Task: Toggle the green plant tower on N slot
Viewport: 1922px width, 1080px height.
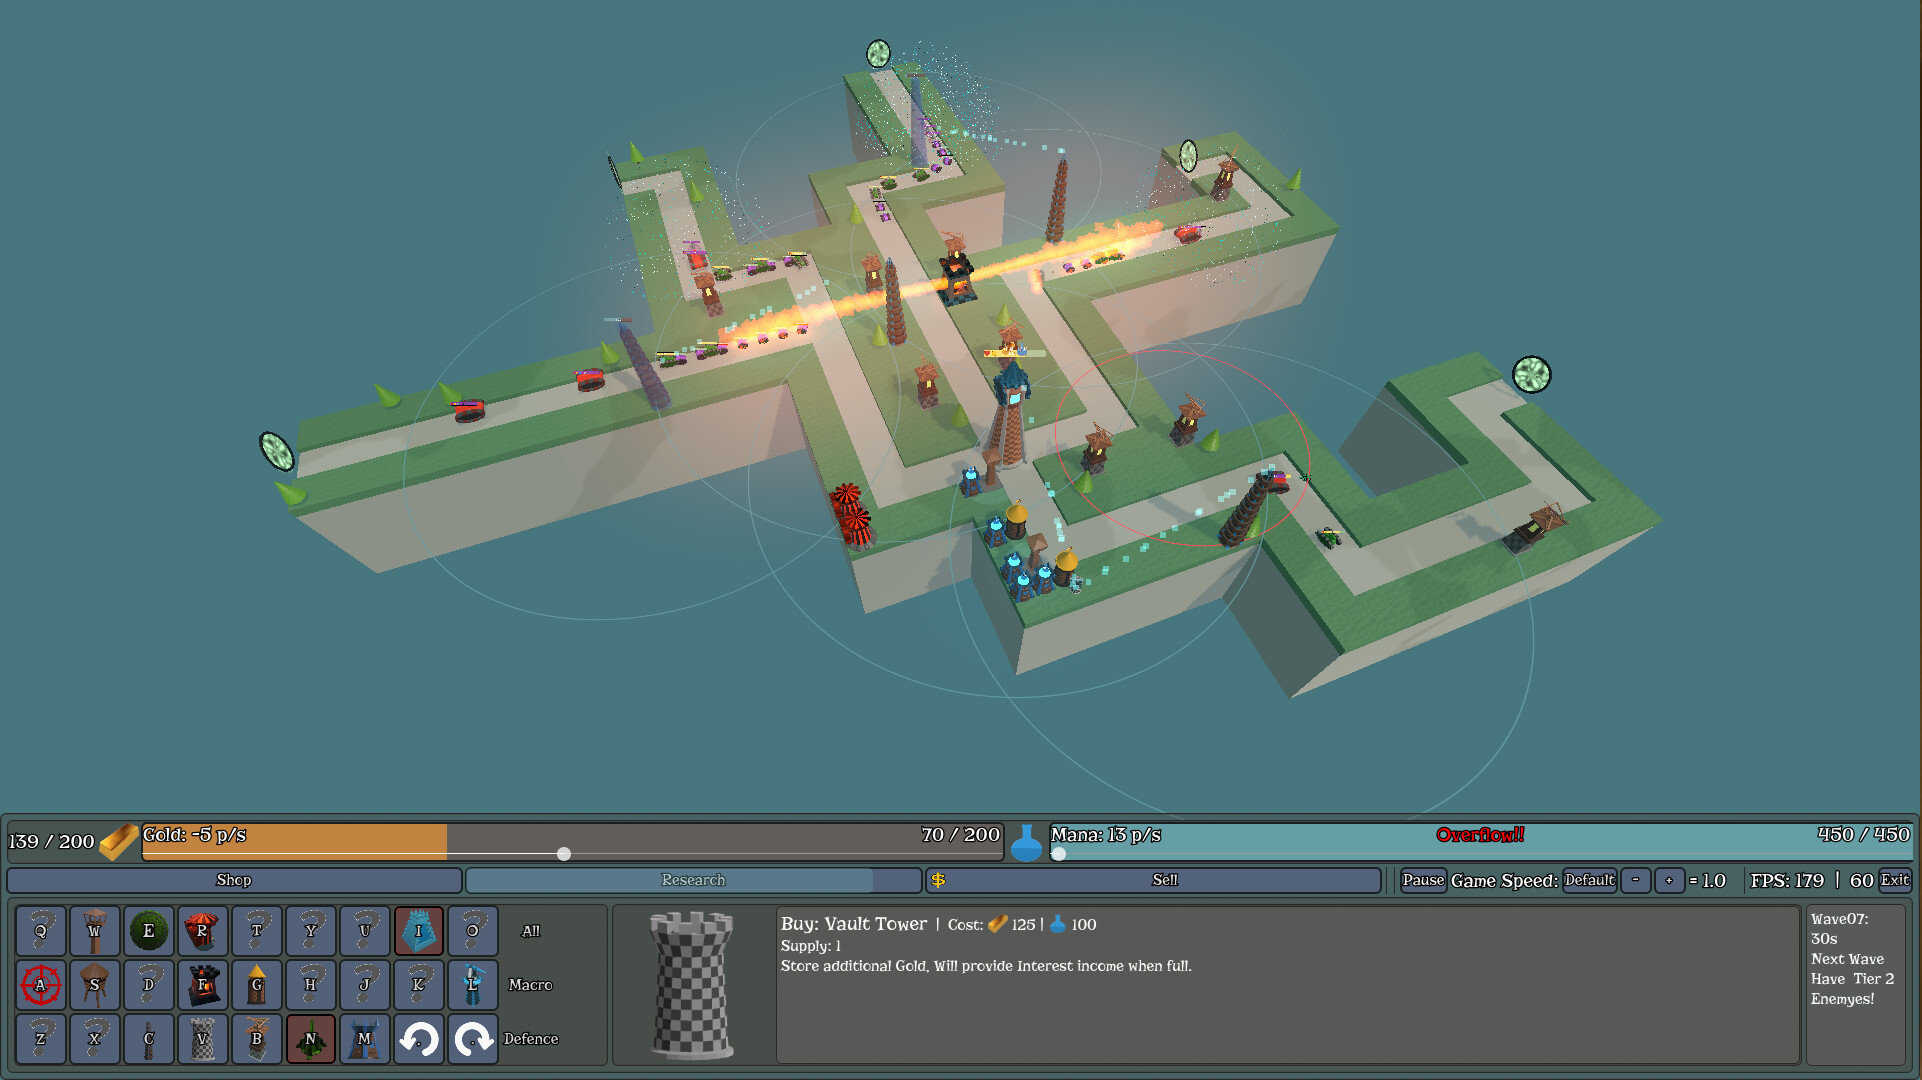Action: pos(310,1039)
